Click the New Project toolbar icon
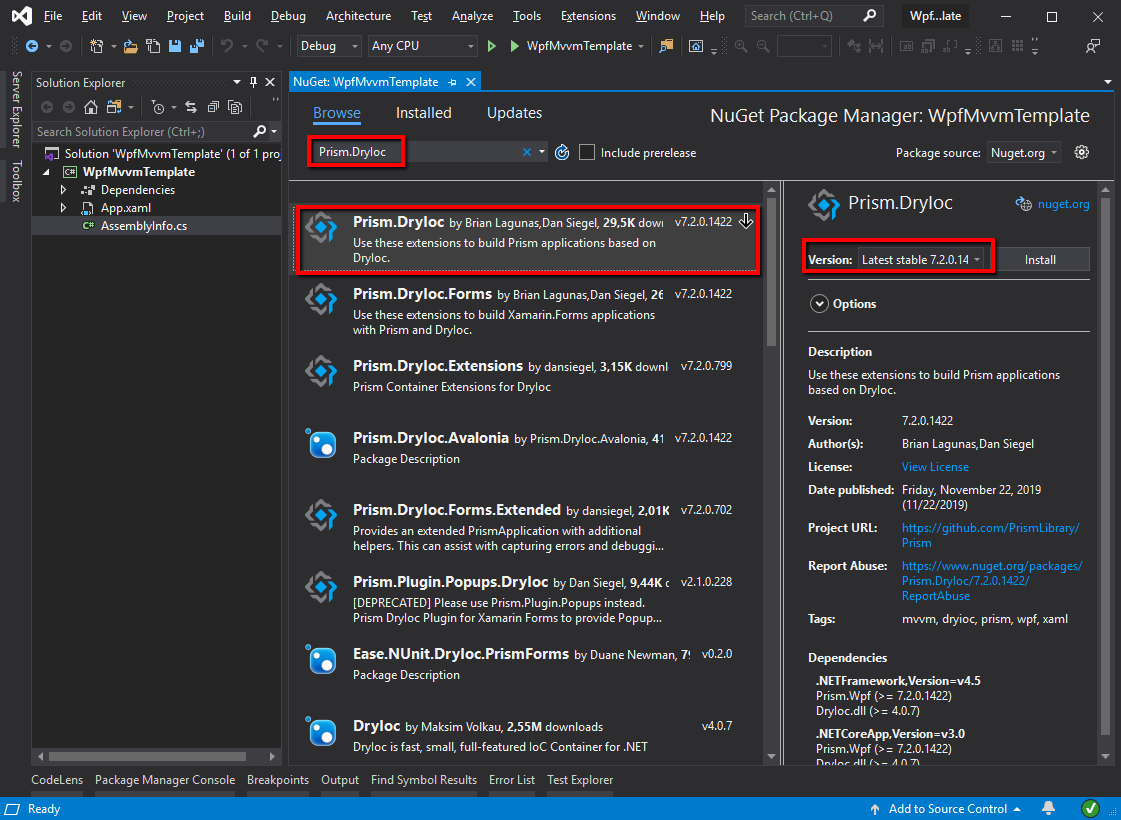1121x820 pixels. [97, 46]
